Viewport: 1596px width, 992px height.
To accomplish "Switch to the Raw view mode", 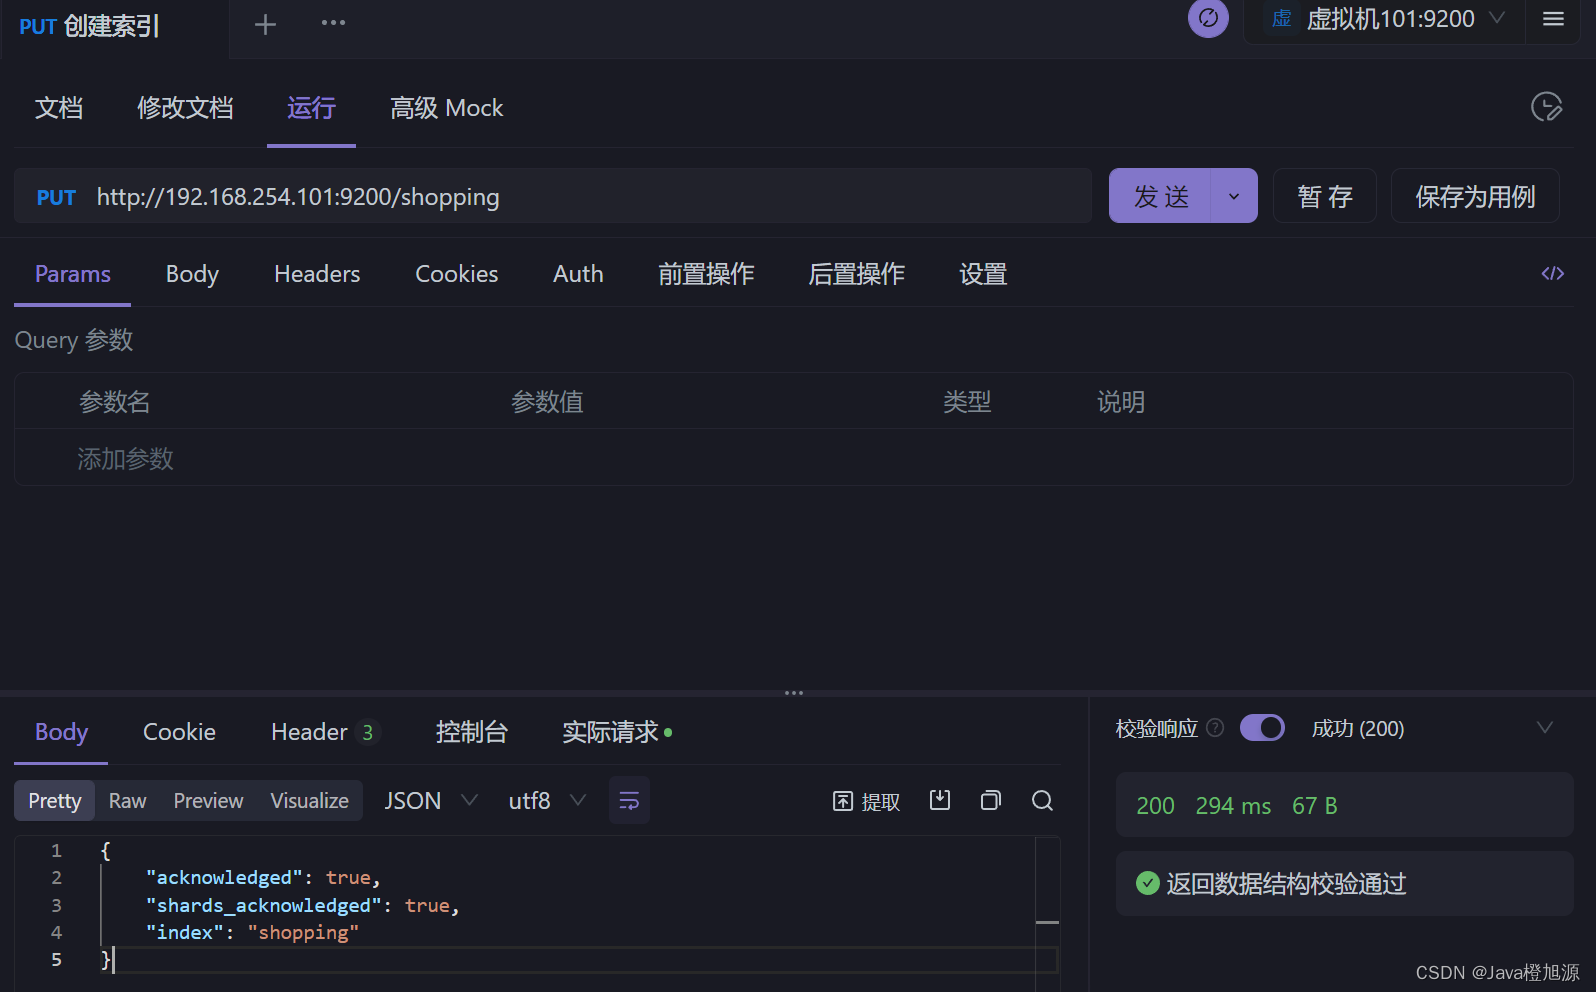I will click(127, 801).
